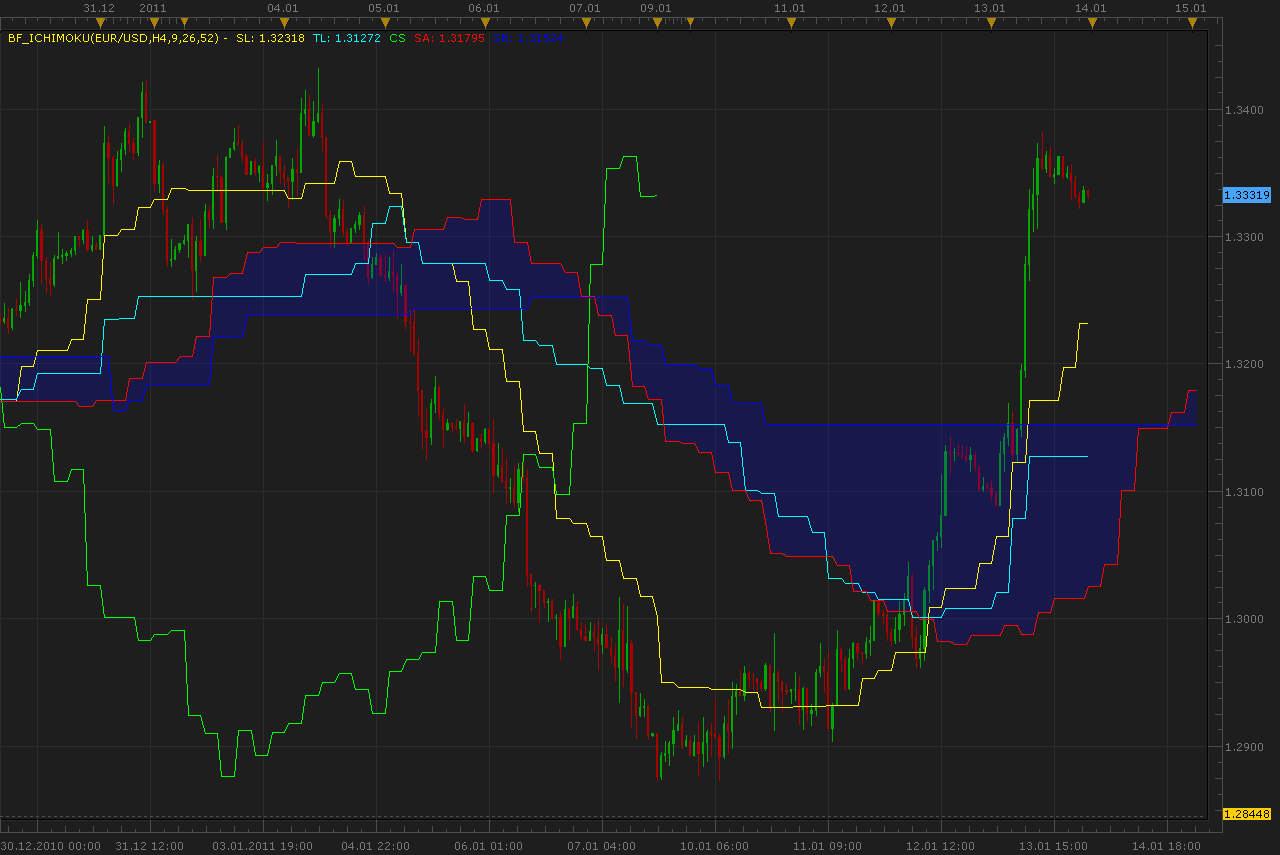Viewport: 1280px width, 855px height.
Task: Click the 06.01 01:00 time axis label
Action: click(488, 845)
